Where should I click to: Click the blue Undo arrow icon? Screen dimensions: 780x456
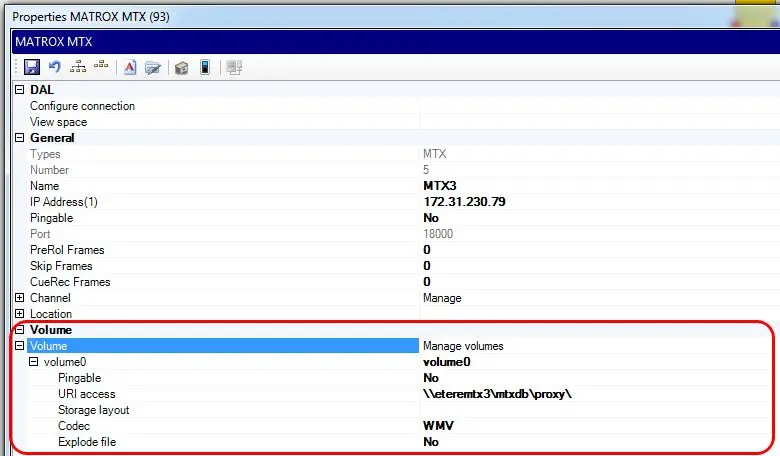coord(55,68)
